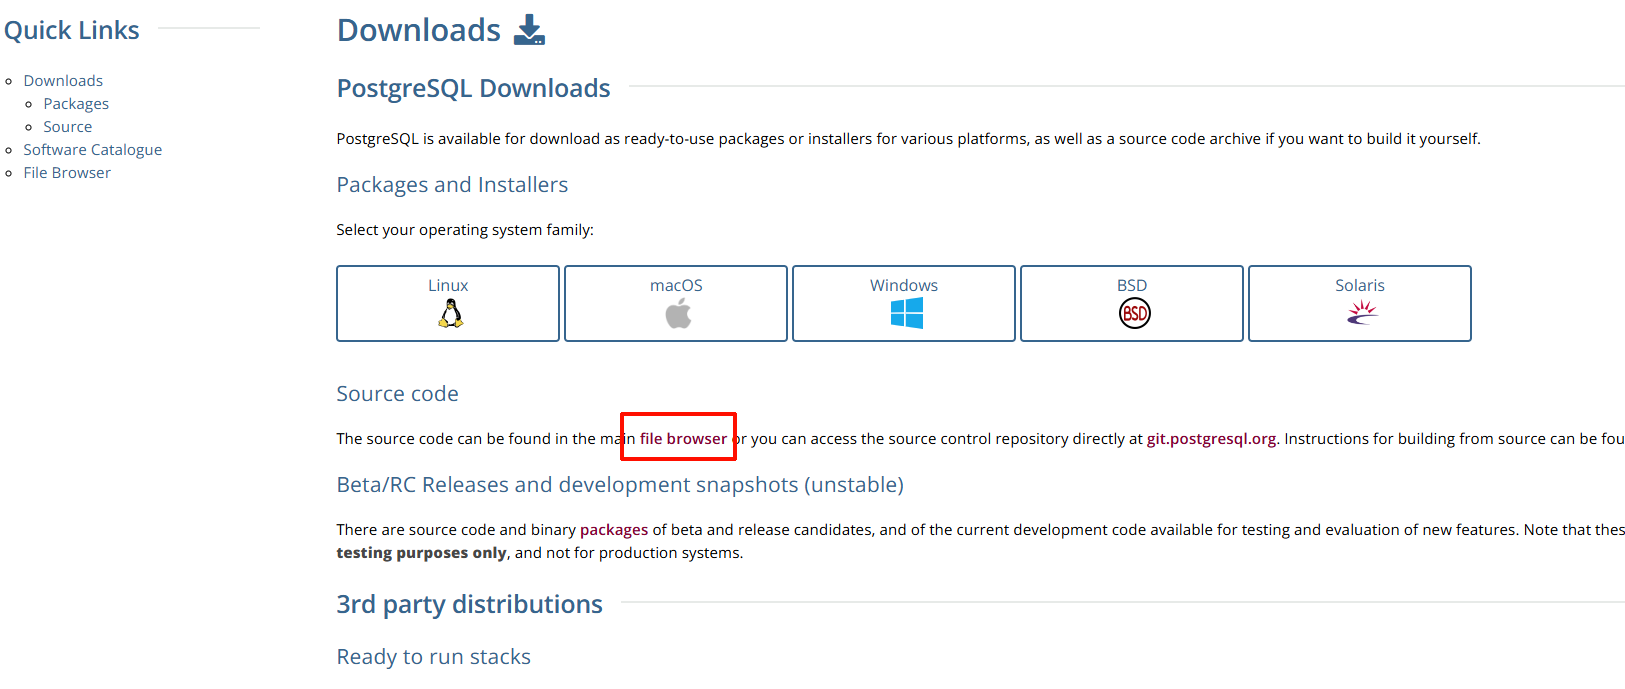Click the 'Beta/RC Releases and development snapshots' heading
Viewport: 1625px width, 689px height.
[620, 484]
